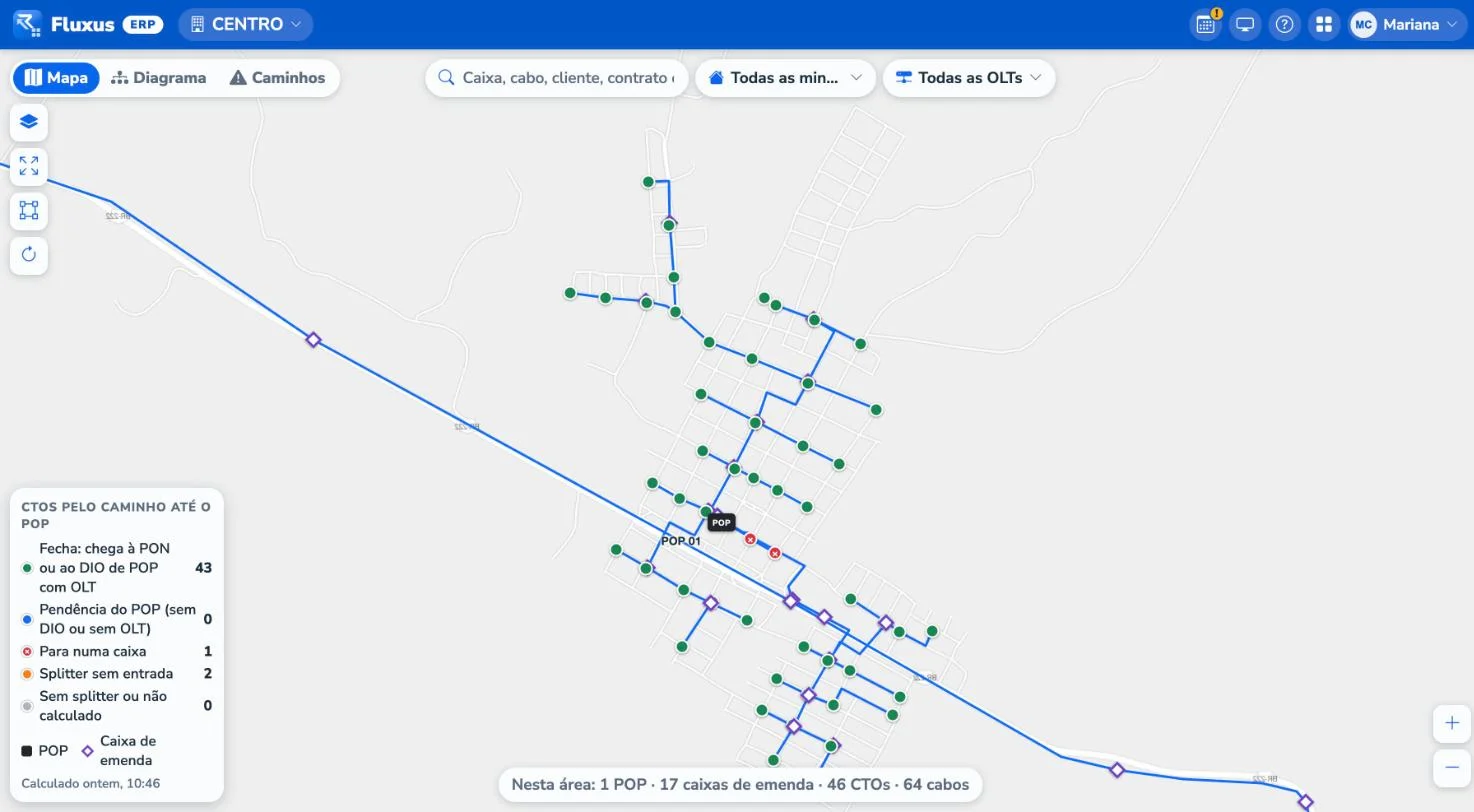Open the CENTRO unit dropdown
Screen dimensions: 1474x812
[245, 24]
